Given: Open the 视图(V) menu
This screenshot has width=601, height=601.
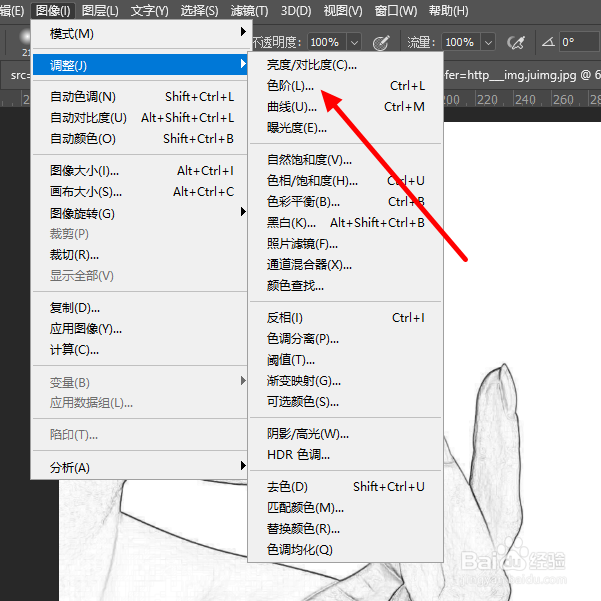Looking at the screenshot, I should 343,11.
